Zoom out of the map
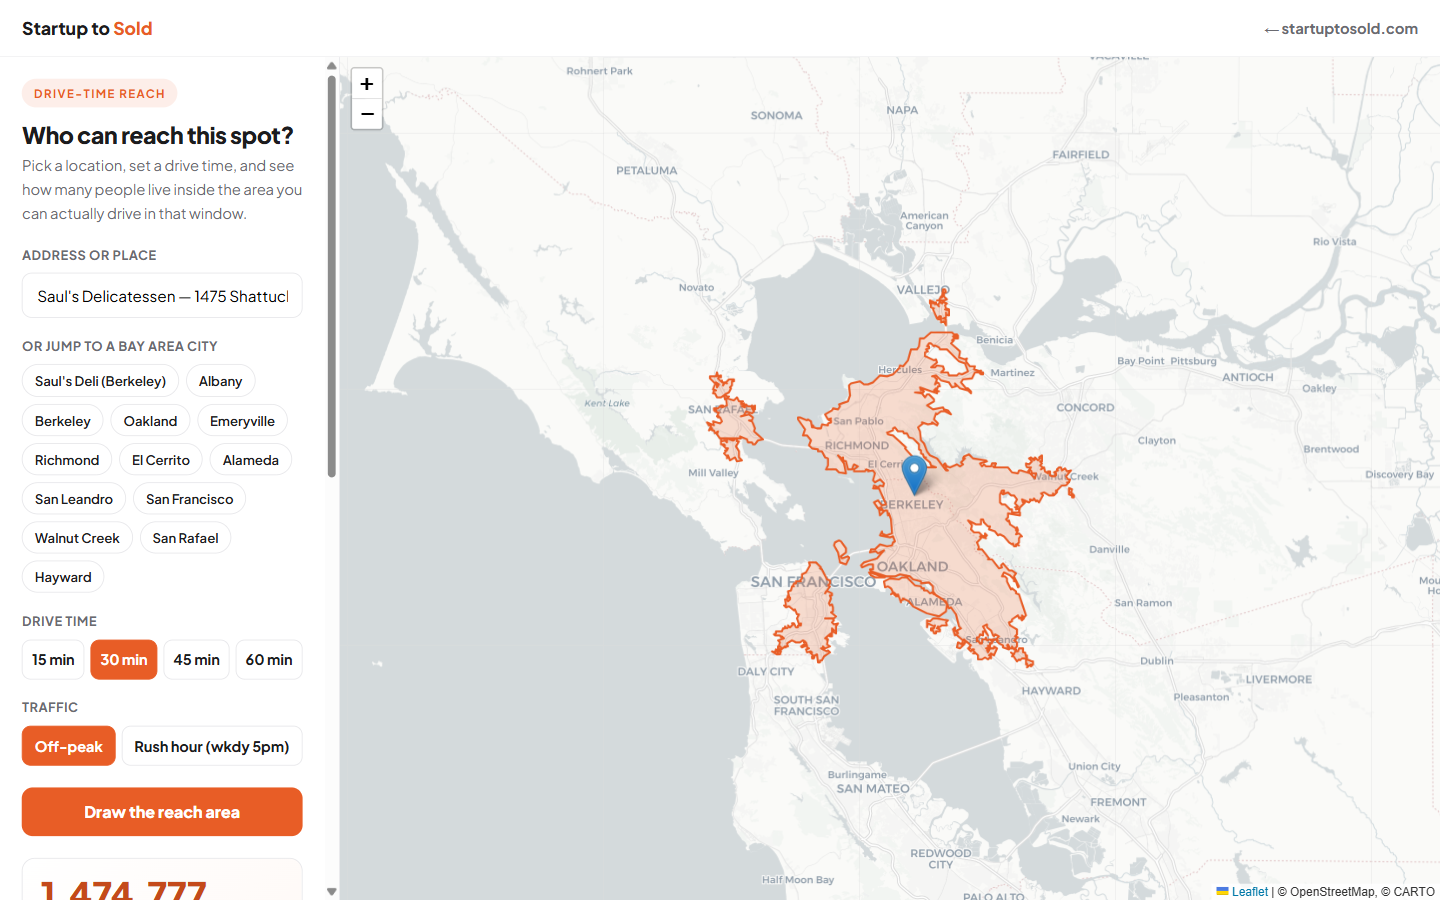This screenshot has width=1440, height=900. [367, 114]
